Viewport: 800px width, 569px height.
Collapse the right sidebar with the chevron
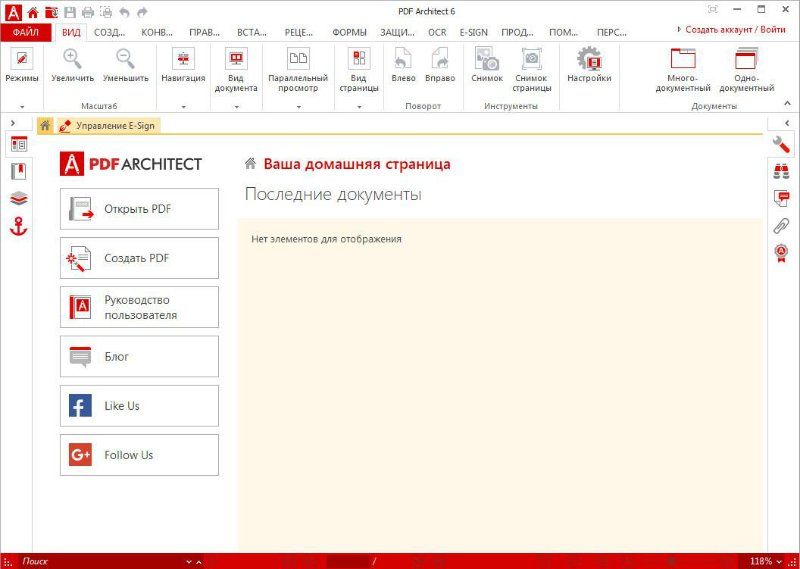787,123
